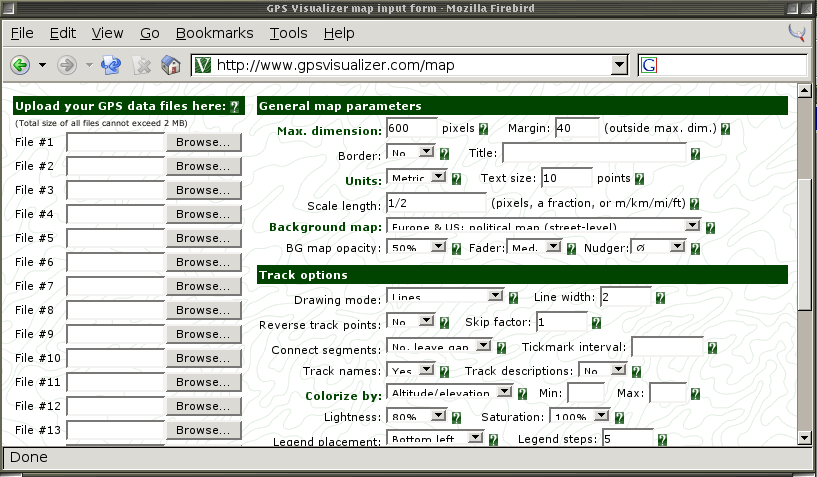Expand the Units dropdown

click(437, 178)
